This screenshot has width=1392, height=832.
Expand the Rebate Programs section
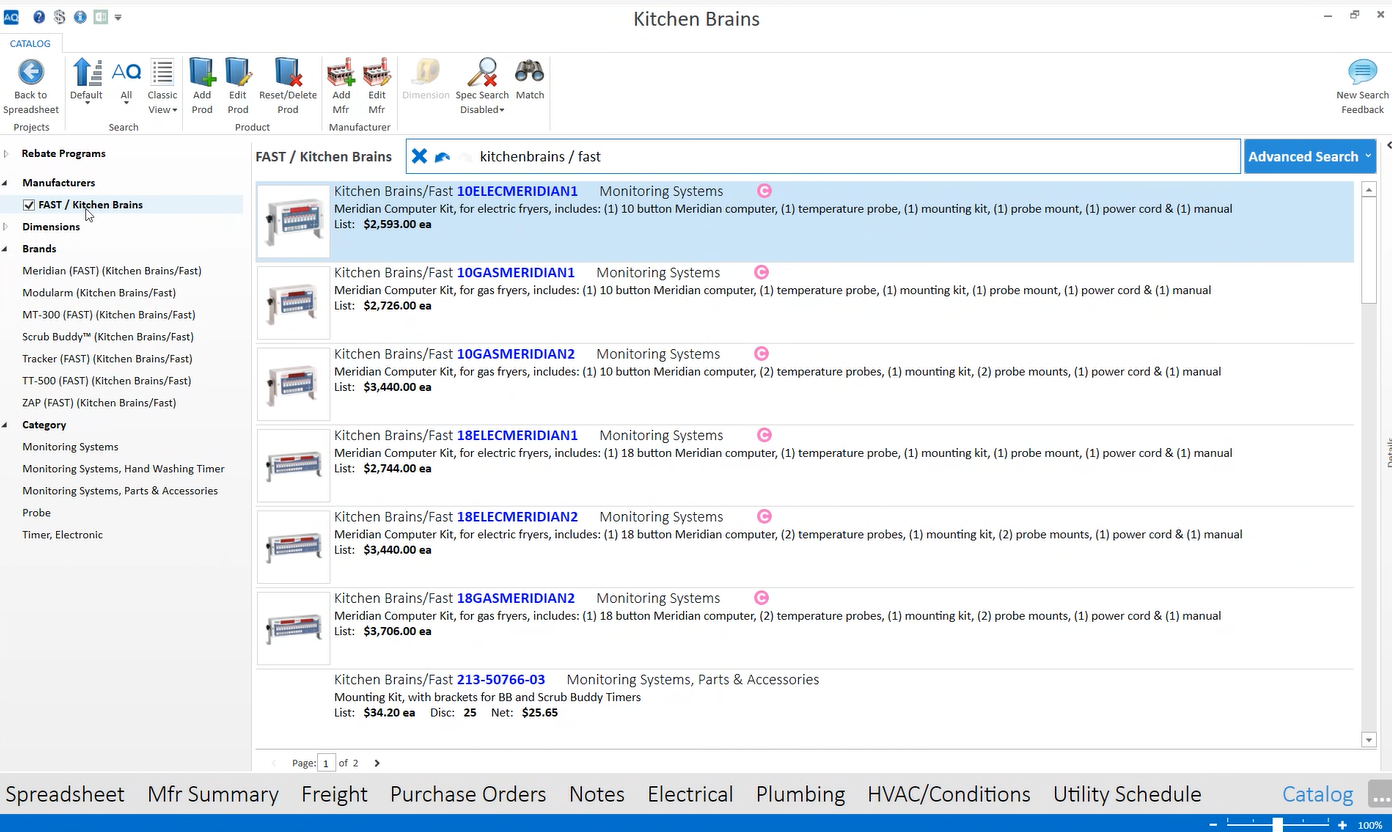(6, 154)
